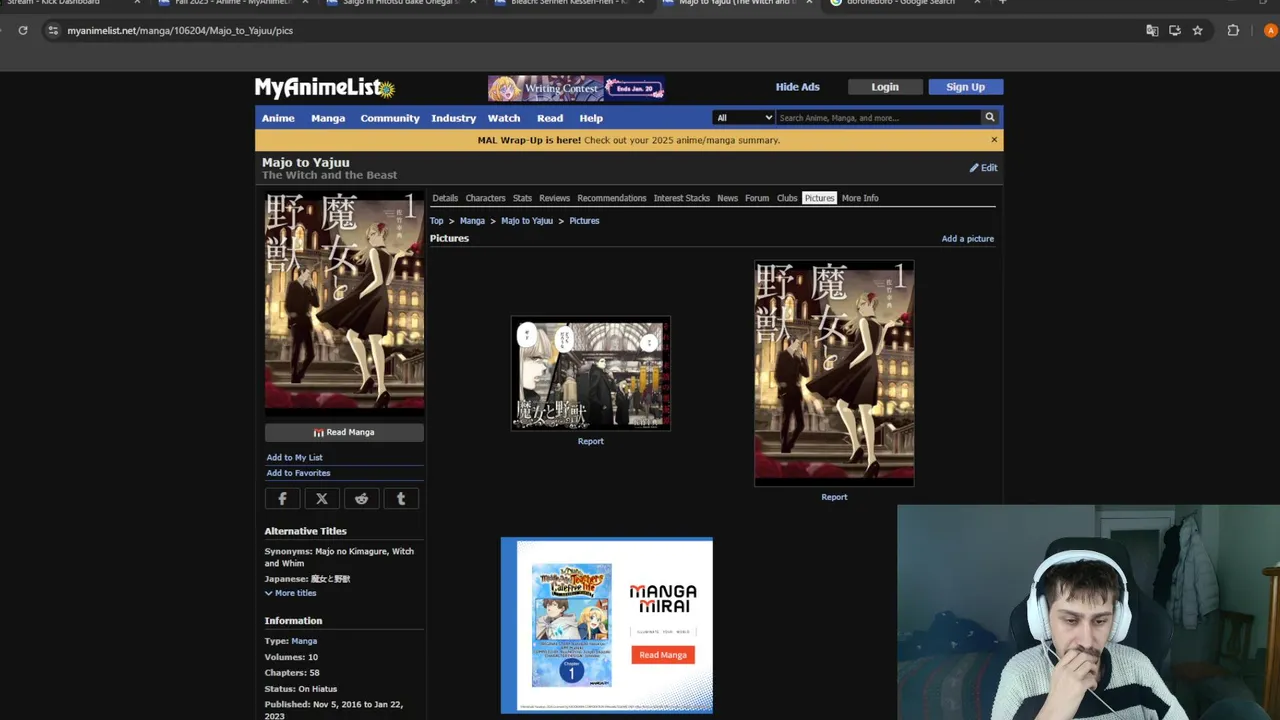Image resolution: width=1280 pixels, height=720 pixels.
Task: Open the Chrome profile avatar
Action: point(1270,30)
